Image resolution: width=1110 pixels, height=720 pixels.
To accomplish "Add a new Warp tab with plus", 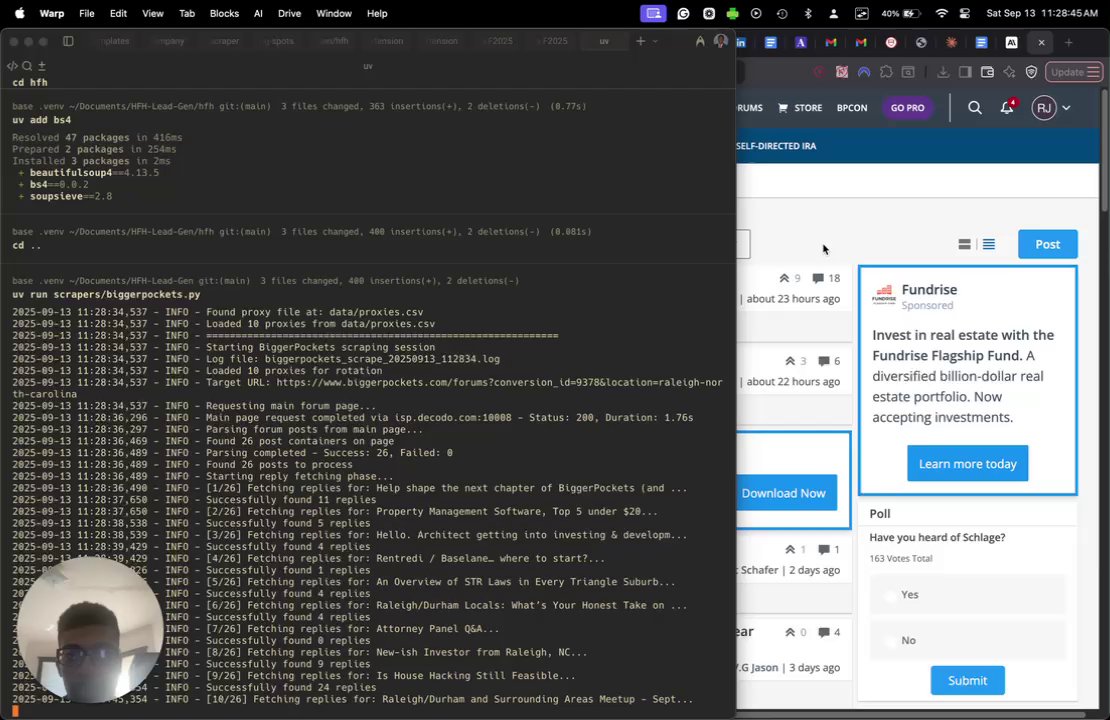I will point(640,41).
